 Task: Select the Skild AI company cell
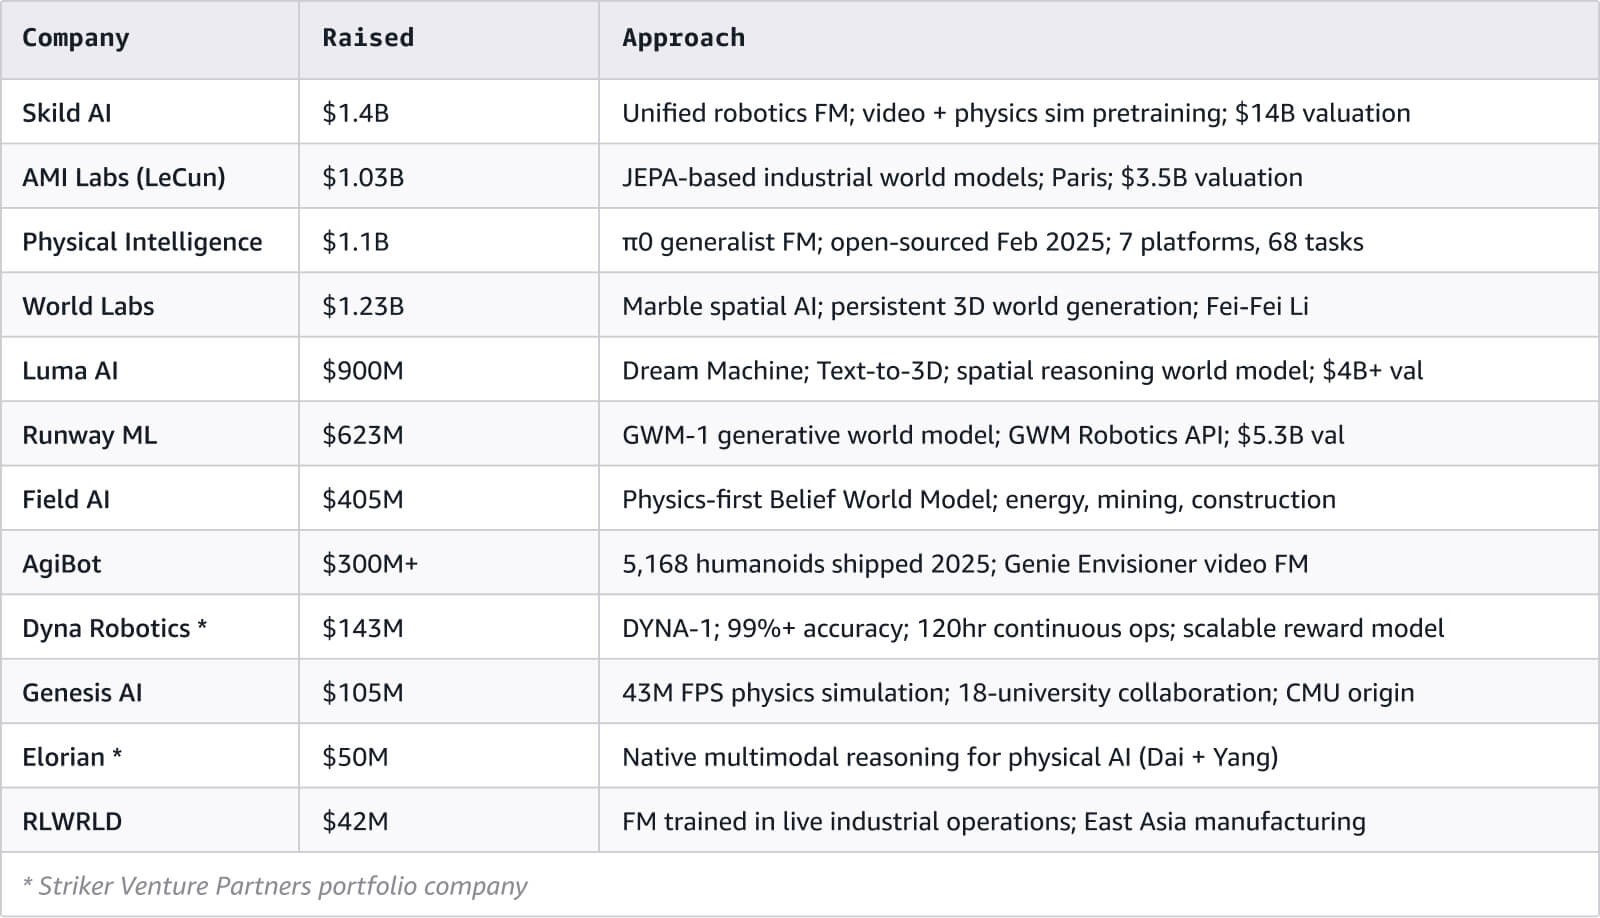click(67, 113)
